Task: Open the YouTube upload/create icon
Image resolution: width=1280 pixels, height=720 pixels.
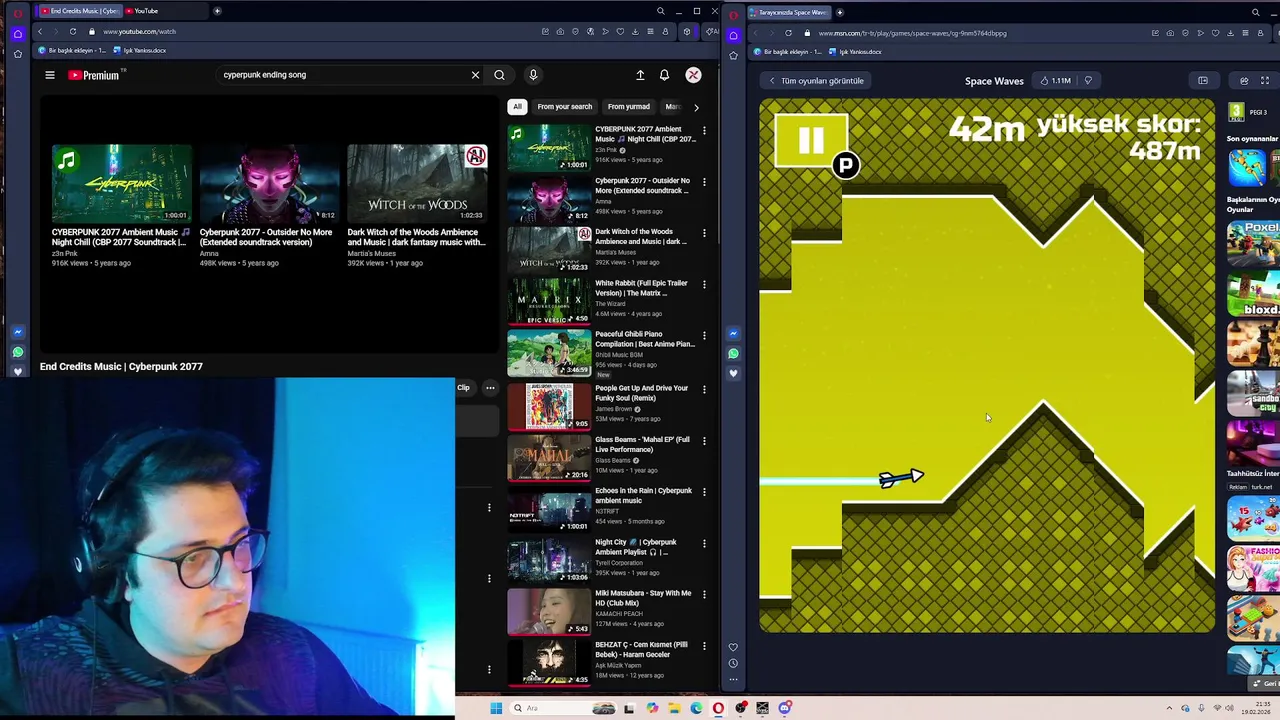Action: point(640,75)
